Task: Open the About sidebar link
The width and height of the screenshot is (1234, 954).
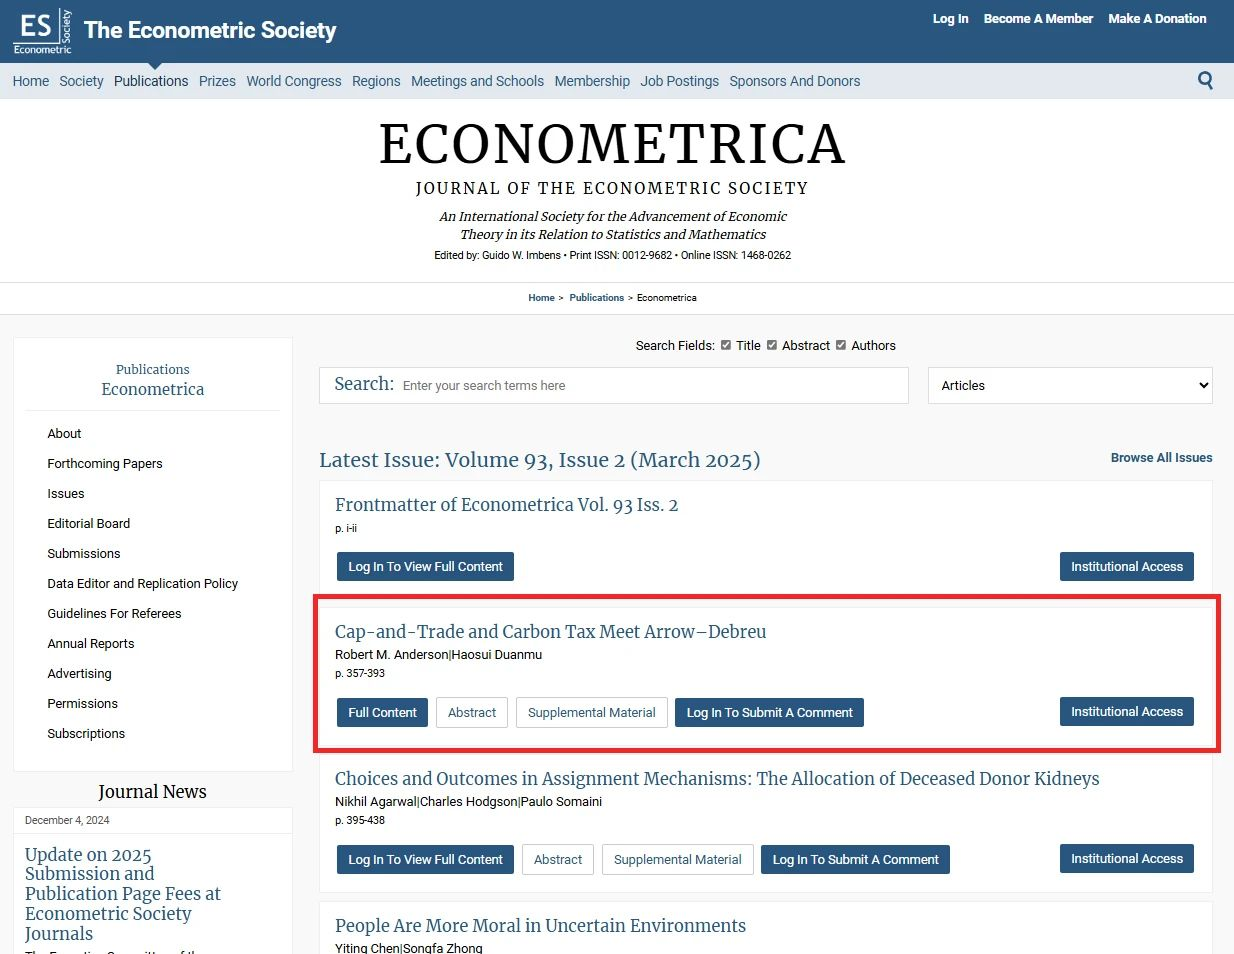Action: pos(64,433)
